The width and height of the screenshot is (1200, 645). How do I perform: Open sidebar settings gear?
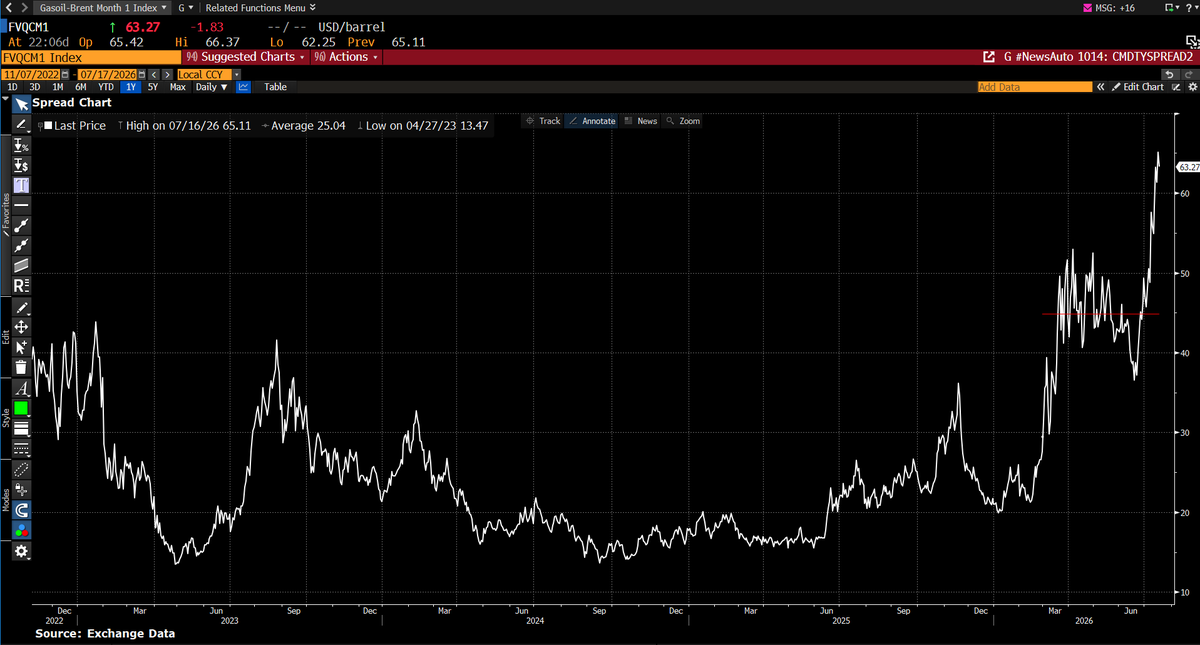click(21, 551)
